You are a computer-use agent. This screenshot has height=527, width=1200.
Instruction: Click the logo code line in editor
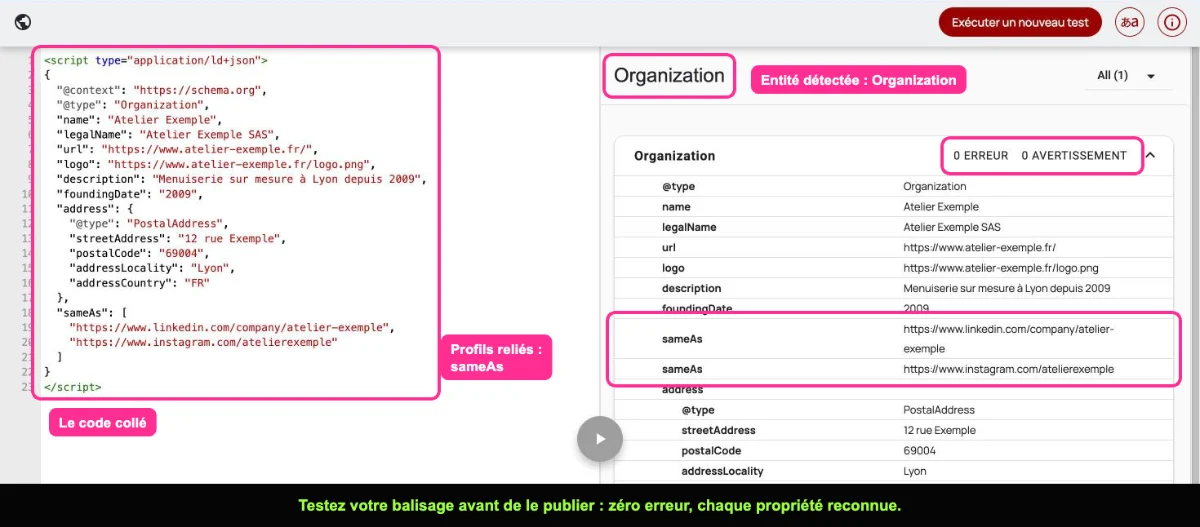pyautogui.click(x=216, y=164)
